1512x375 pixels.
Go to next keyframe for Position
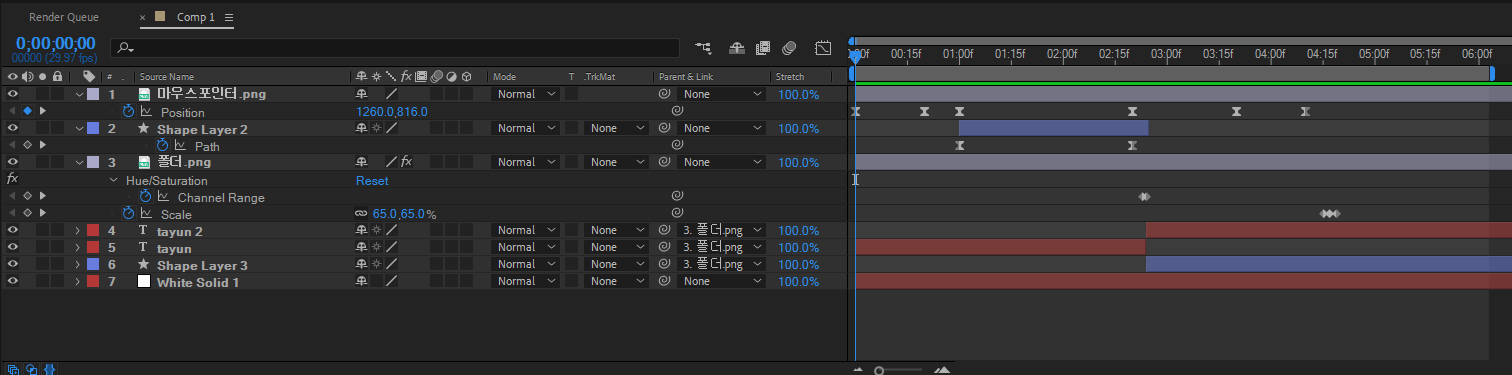(43, 111)
